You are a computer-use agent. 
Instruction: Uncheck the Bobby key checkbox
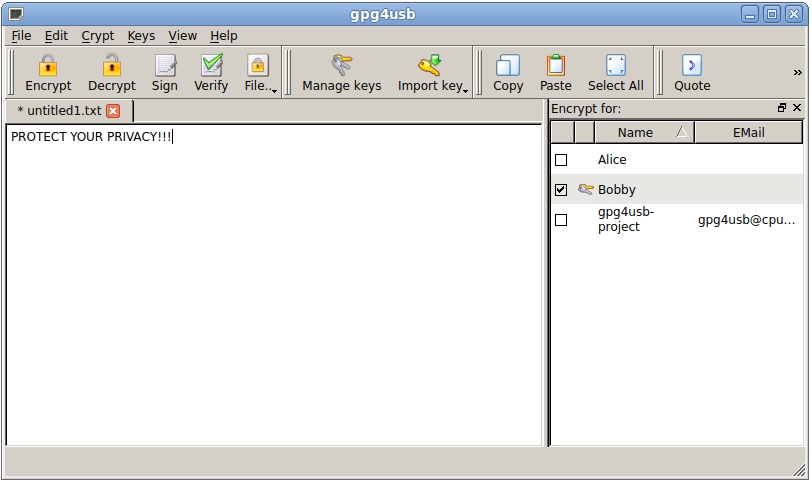[x=561, y=190]
